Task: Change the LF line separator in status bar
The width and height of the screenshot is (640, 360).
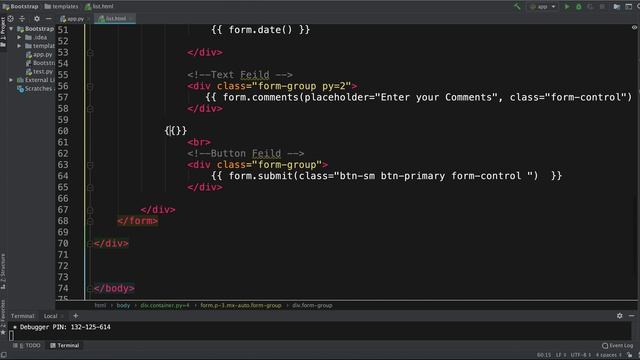Action: pyautogui.click(x=560, y=355)
